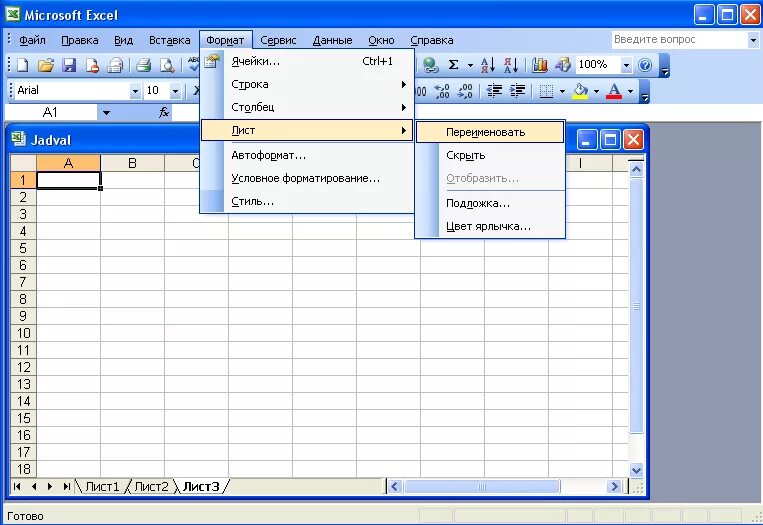The width and height of the screenshot is (763, 525).
Task: Click the Excel application icon in the main title bar
Action: tap(13, 15)
